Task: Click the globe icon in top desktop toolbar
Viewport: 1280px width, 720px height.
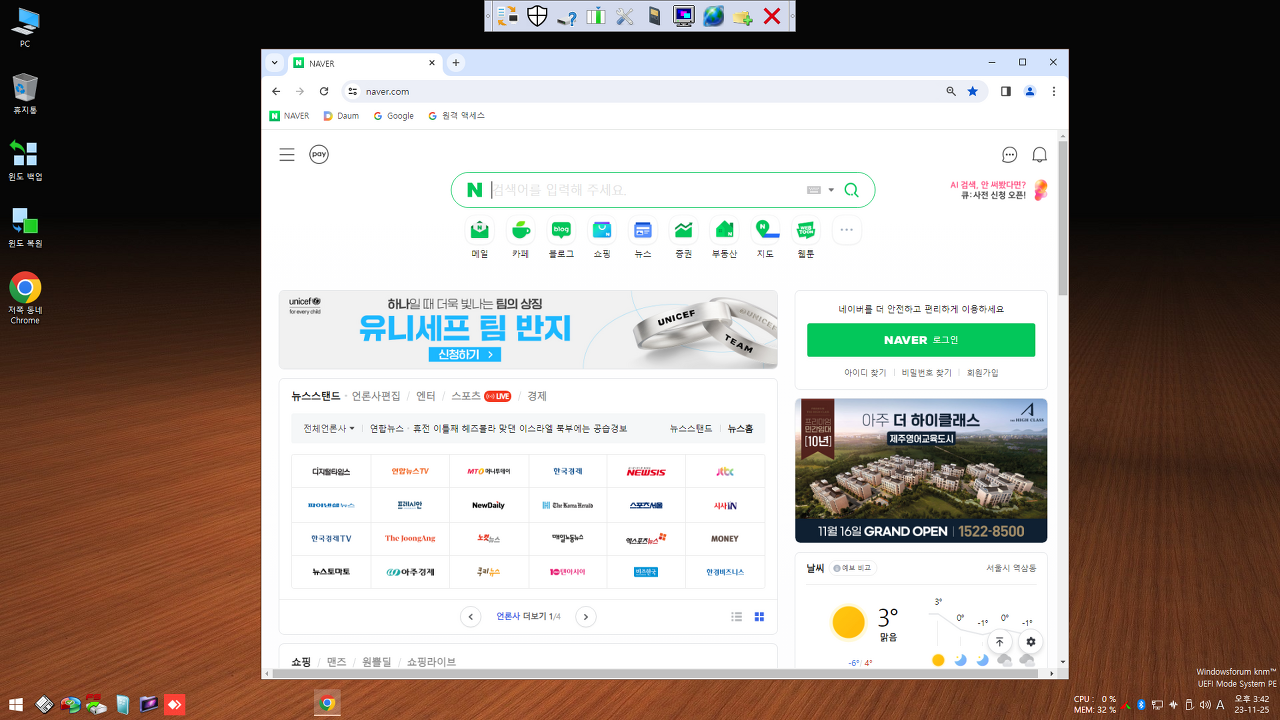Action: 713,16
